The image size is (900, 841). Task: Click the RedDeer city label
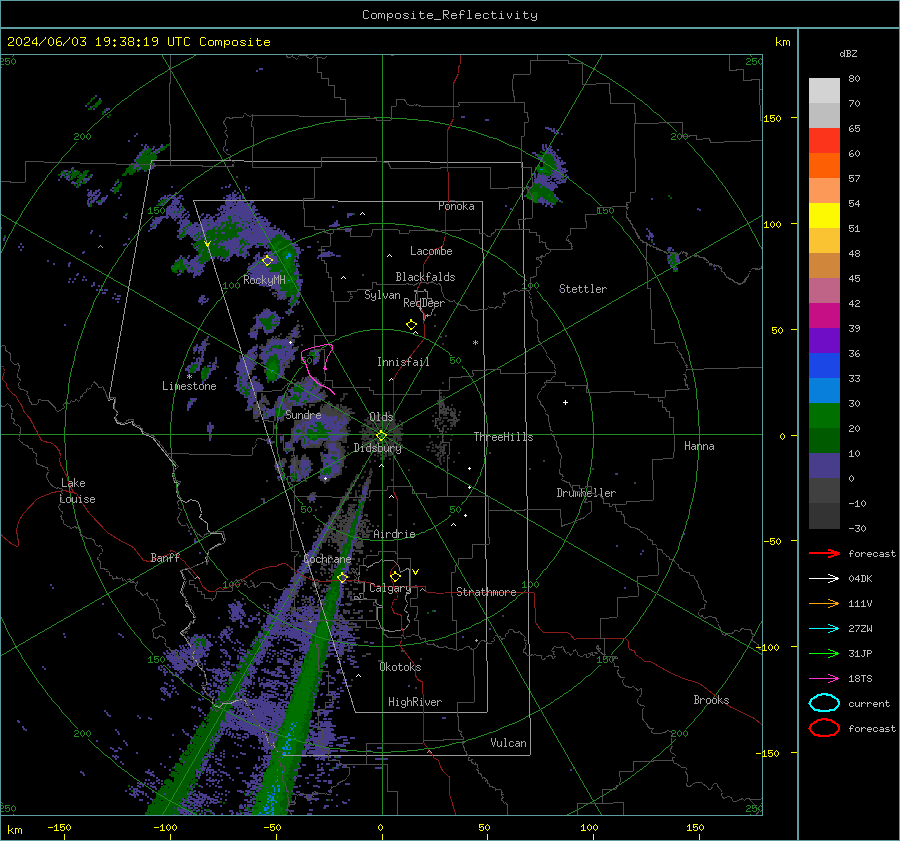pyautogui.click(x=424, y=303)
